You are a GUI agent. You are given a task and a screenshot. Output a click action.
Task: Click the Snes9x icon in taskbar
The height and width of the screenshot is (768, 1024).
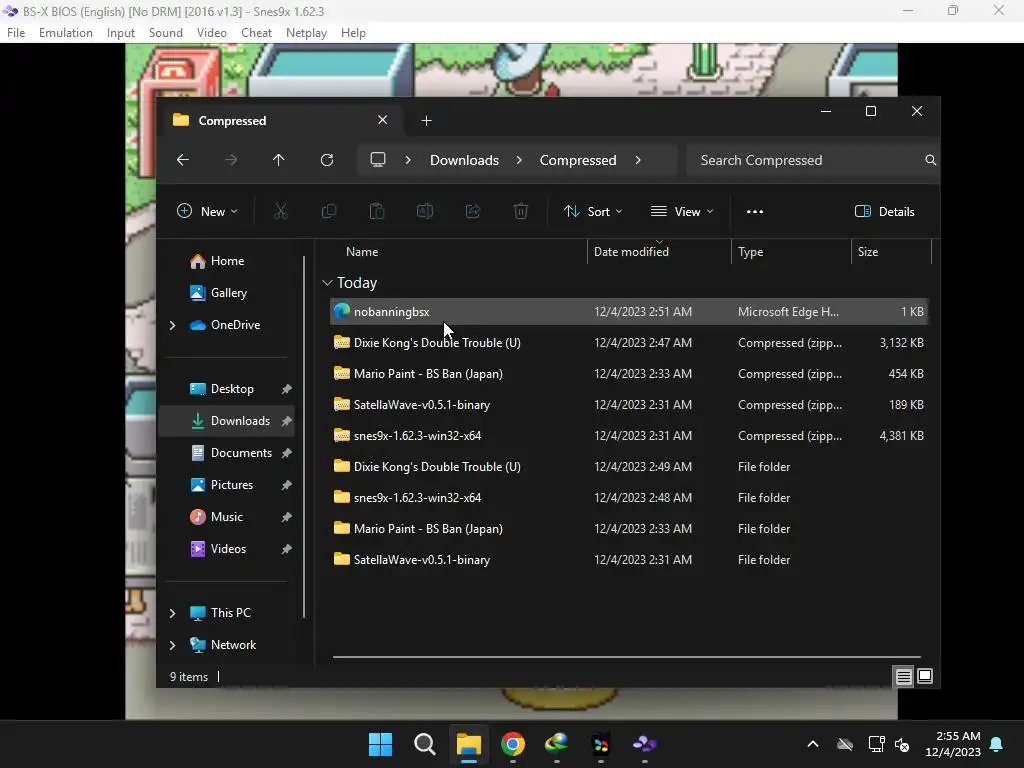(645, 744)
